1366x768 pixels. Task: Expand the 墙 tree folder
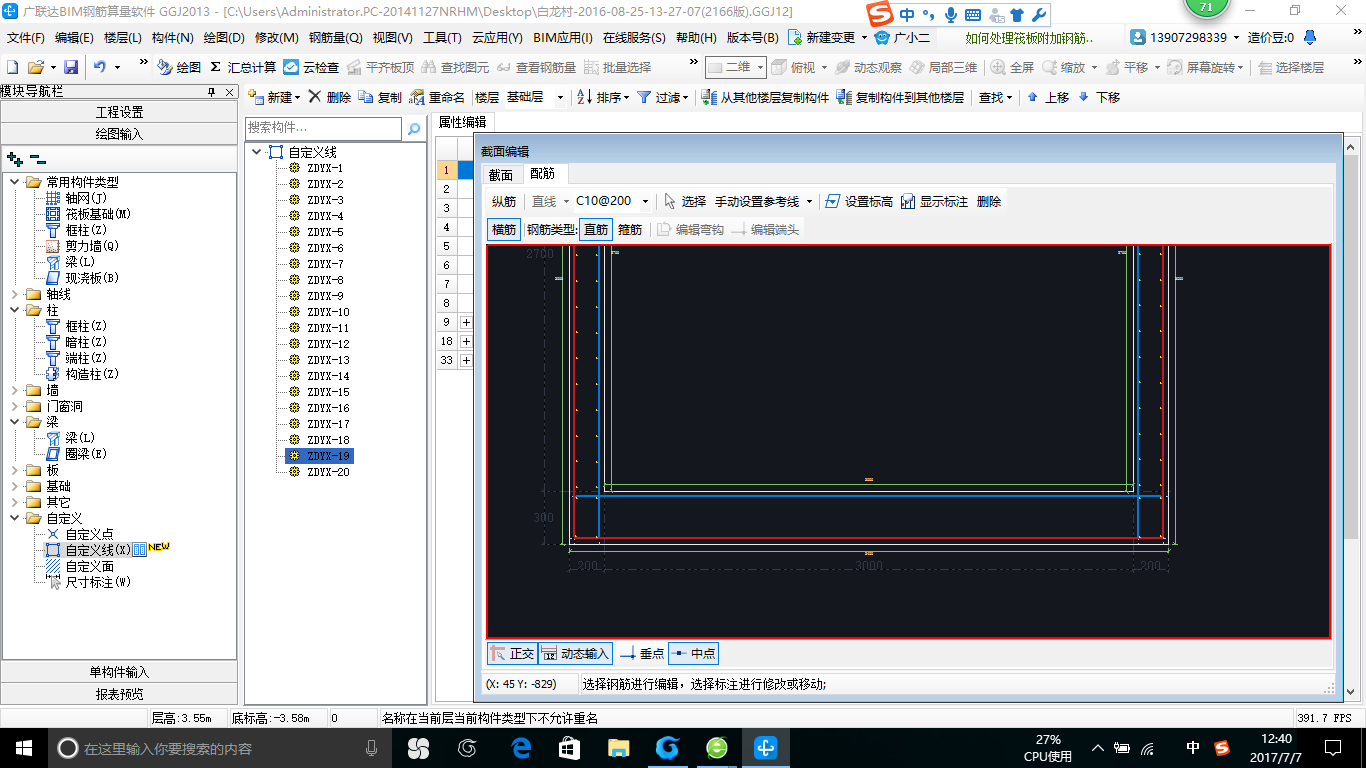[14, 390]
